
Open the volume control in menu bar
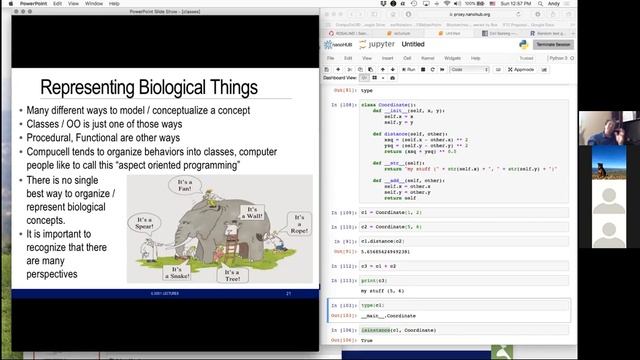458,3
